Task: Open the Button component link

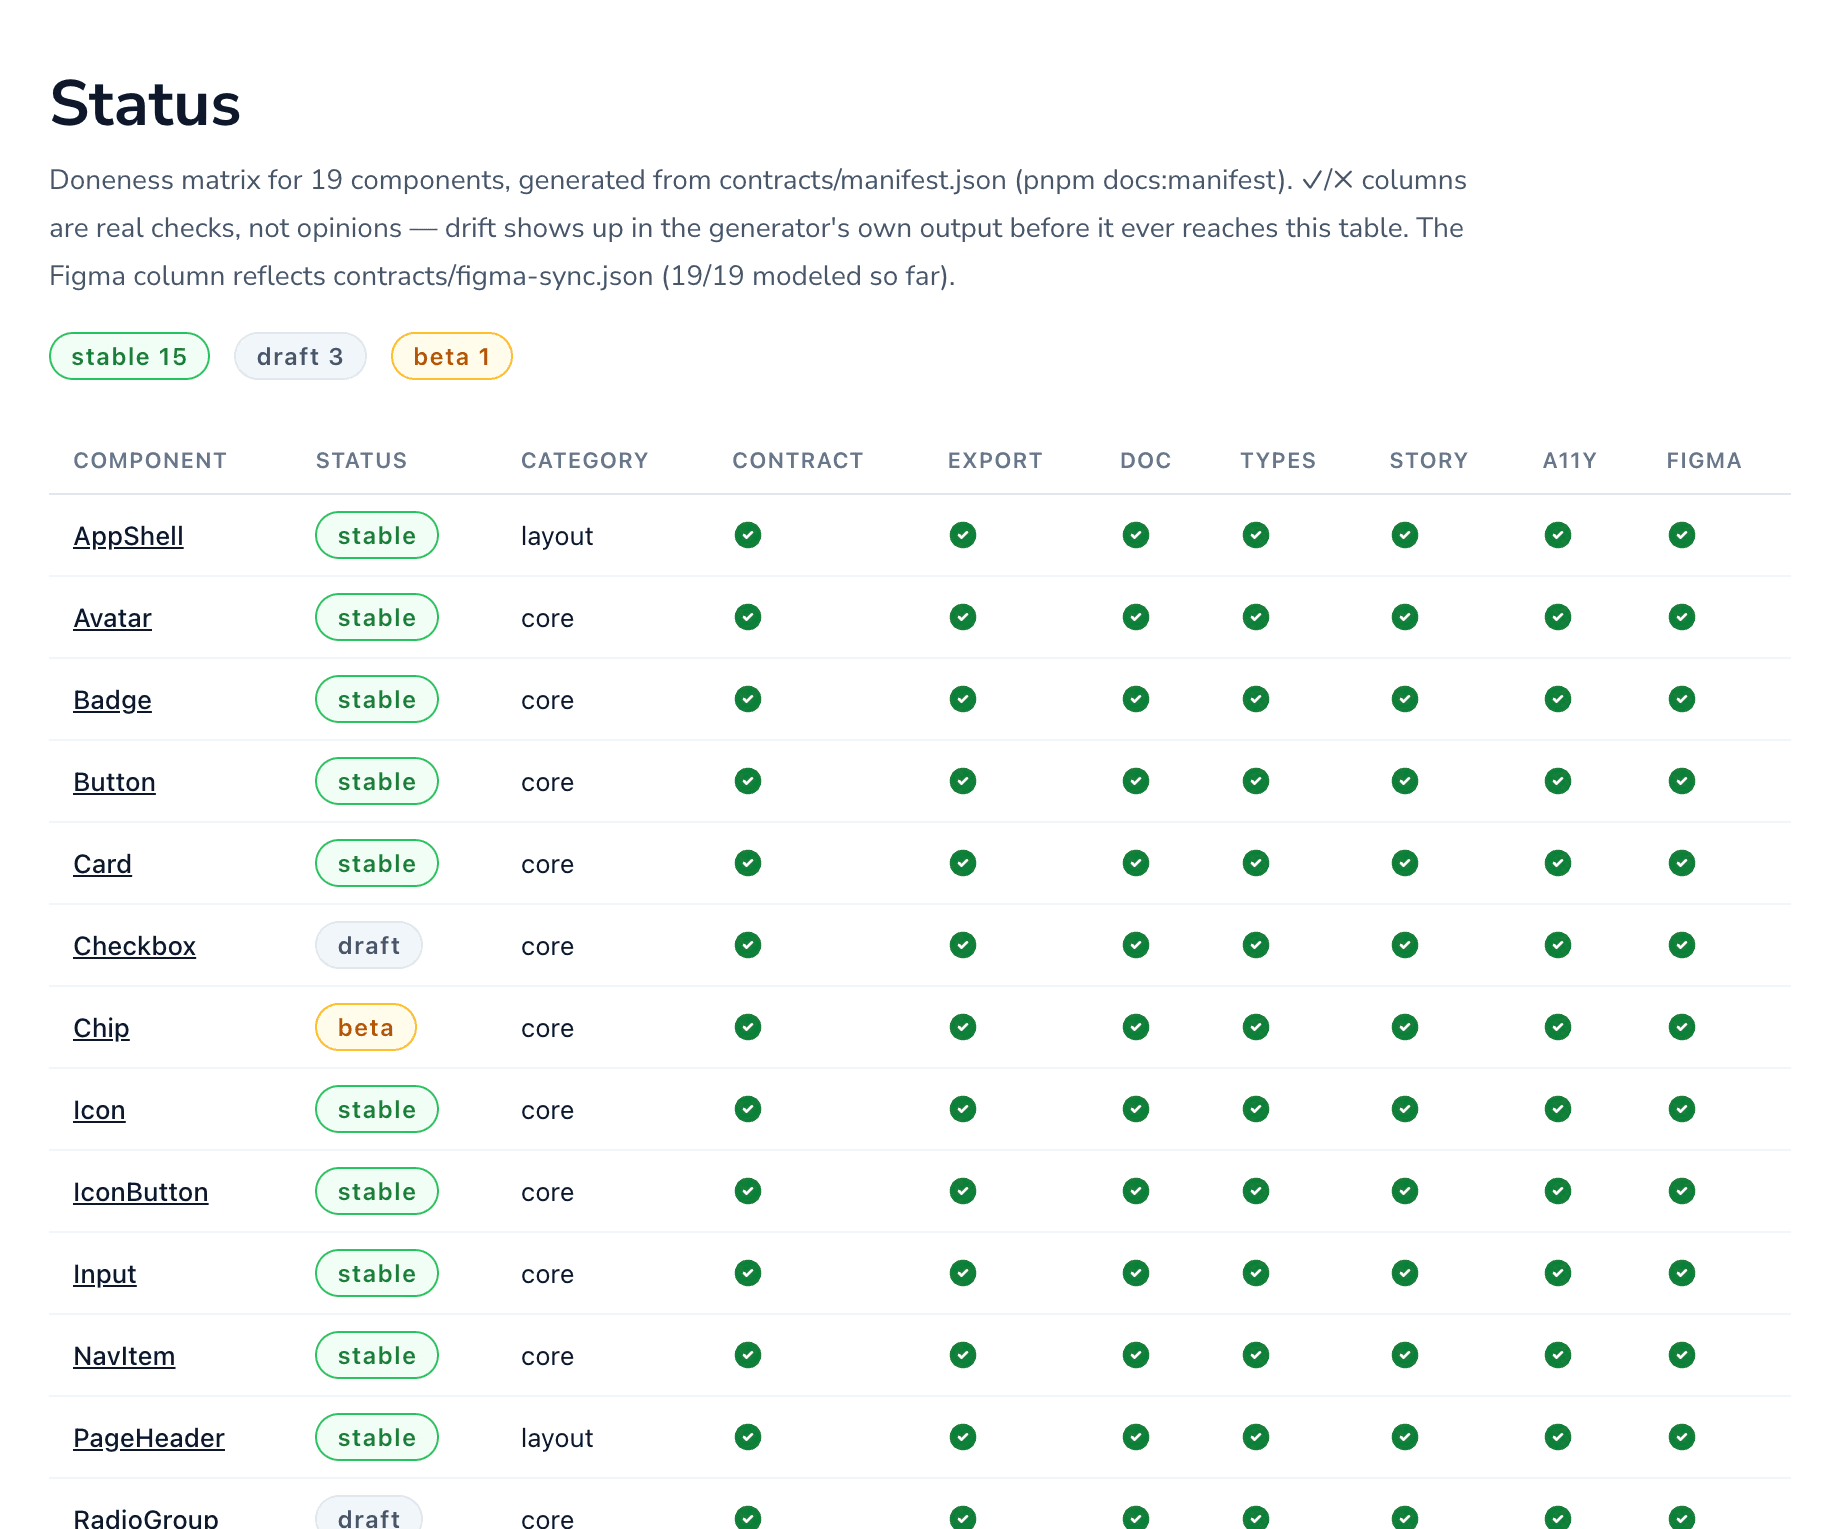Action: pyautogui.click(x=114, y=782)
